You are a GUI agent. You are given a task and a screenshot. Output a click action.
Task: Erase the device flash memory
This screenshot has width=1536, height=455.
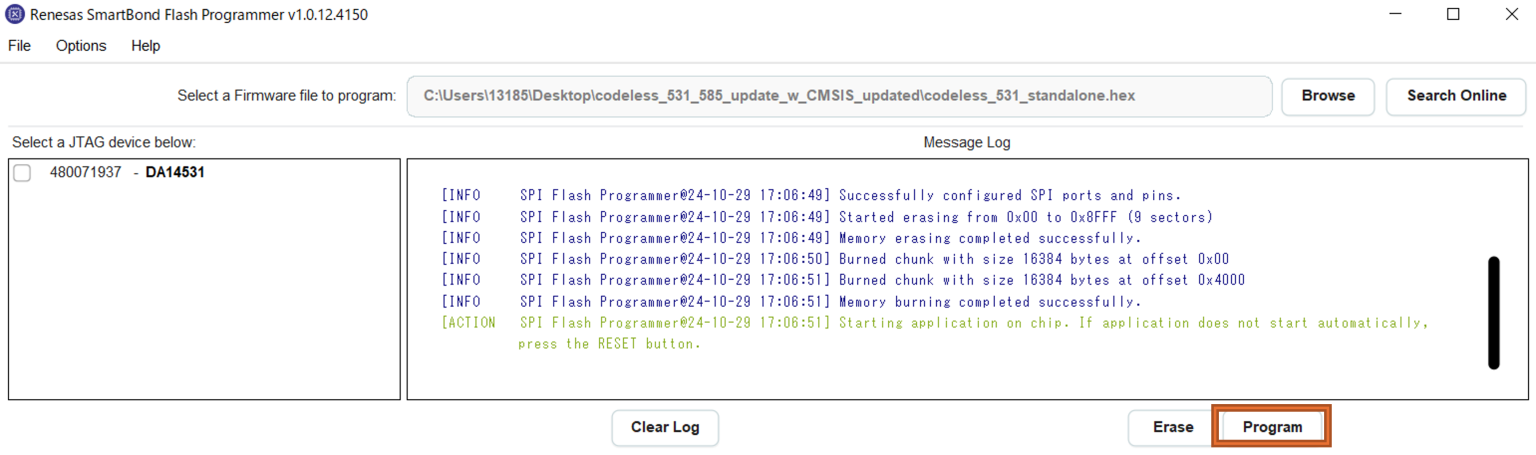click(x=1172, y=427)
